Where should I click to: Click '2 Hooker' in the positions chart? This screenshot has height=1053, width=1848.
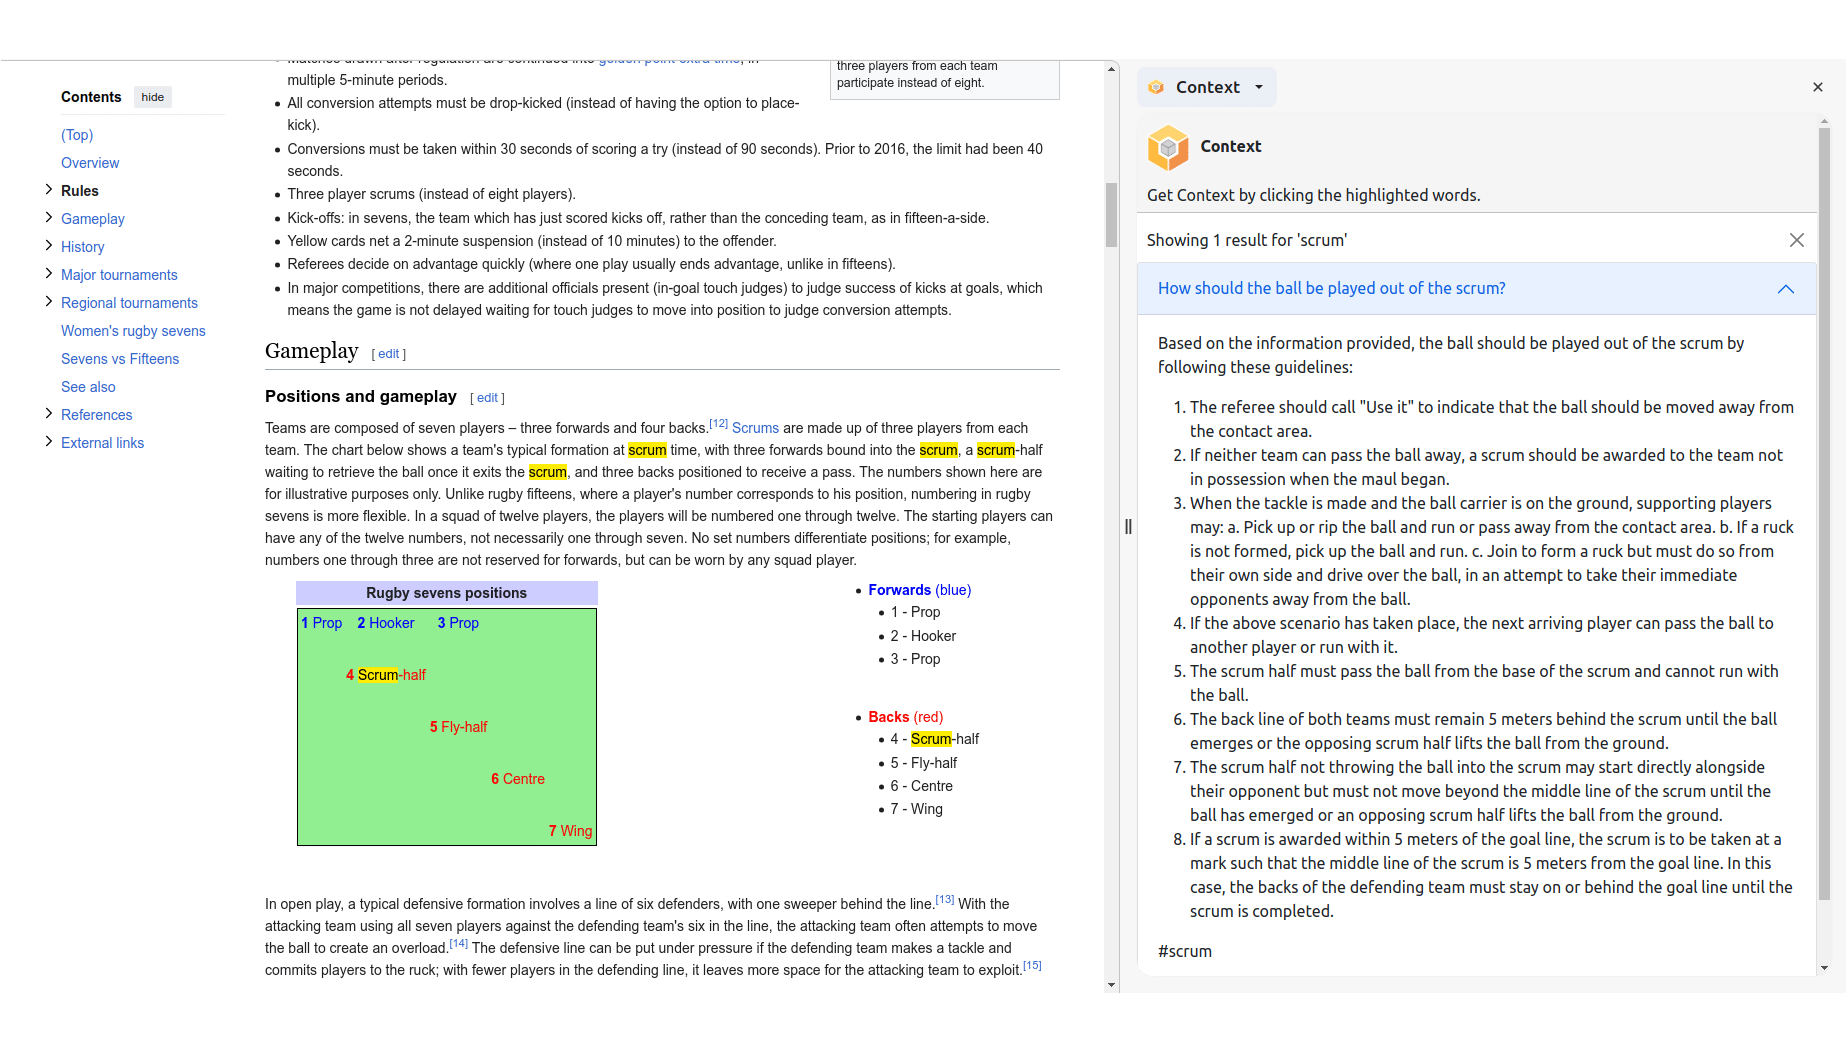point(386,623)
